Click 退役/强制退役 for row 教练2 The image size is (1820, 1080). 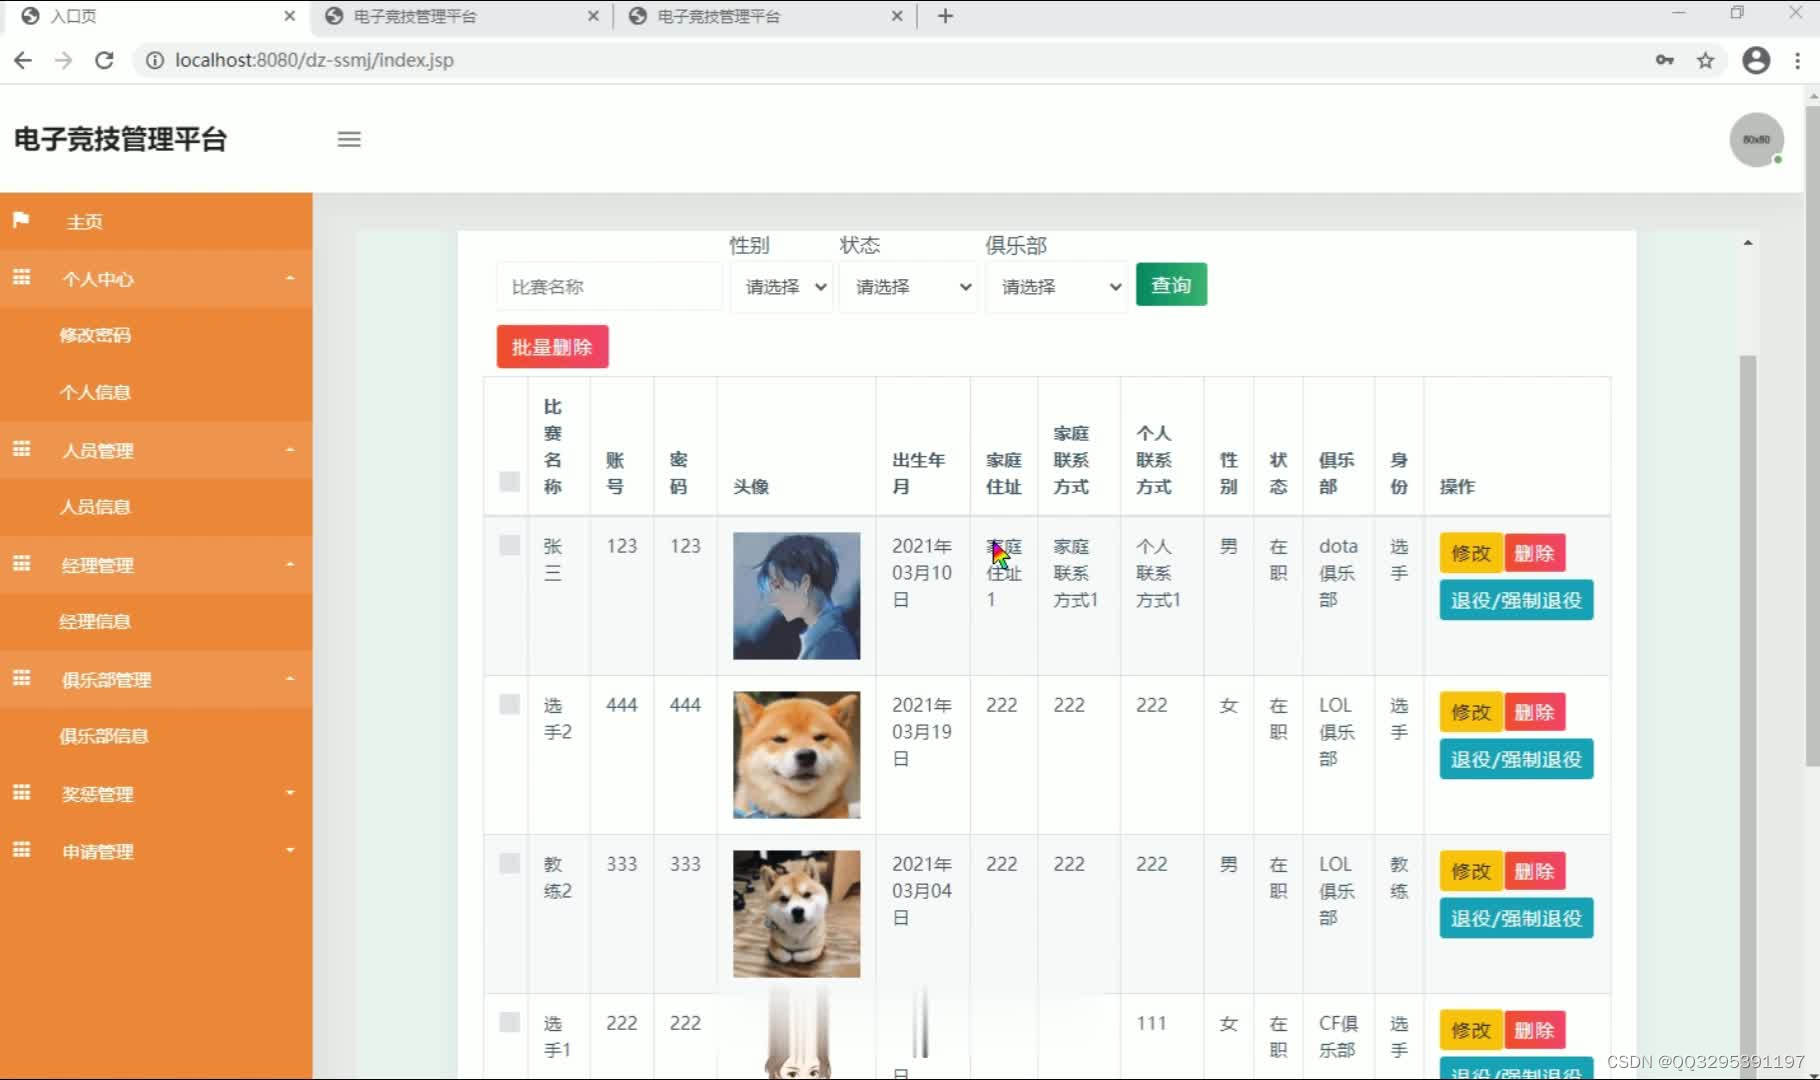pos(1516,918)
